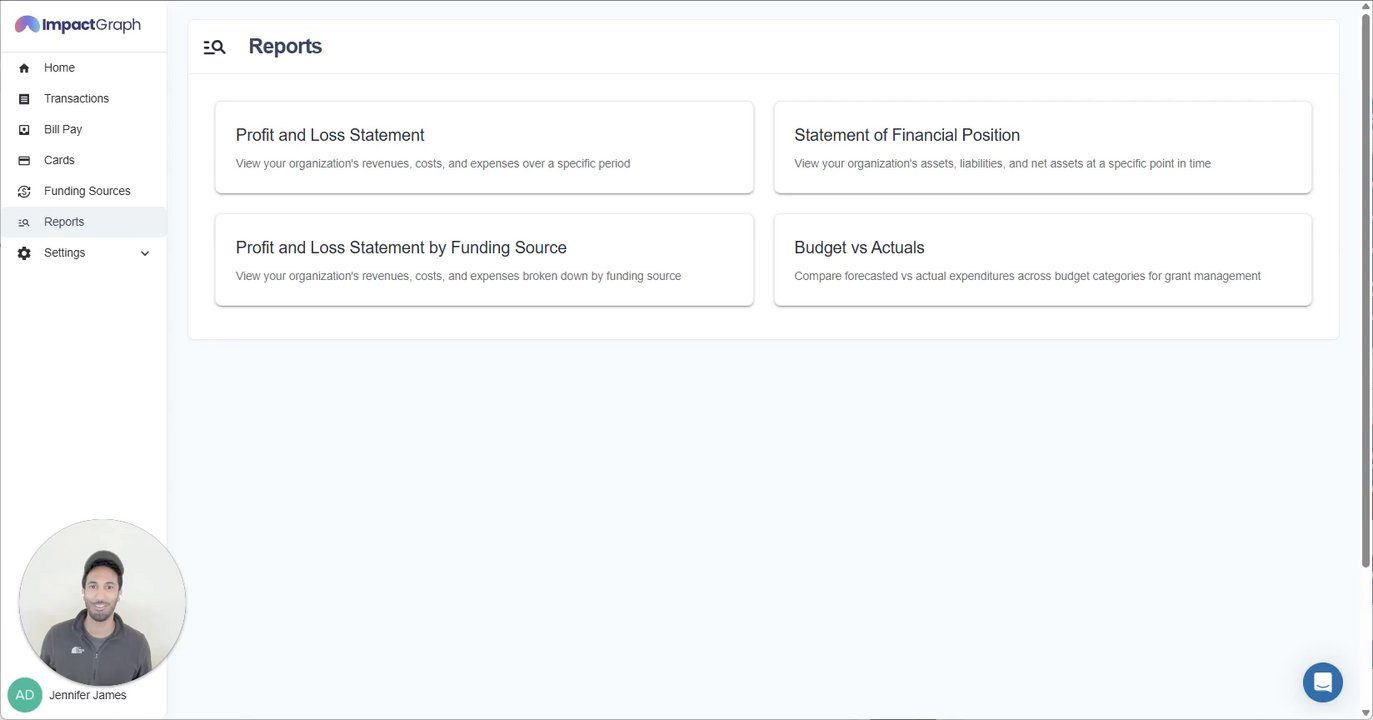Open the Reports sidebar menu item

pos(64,222)
